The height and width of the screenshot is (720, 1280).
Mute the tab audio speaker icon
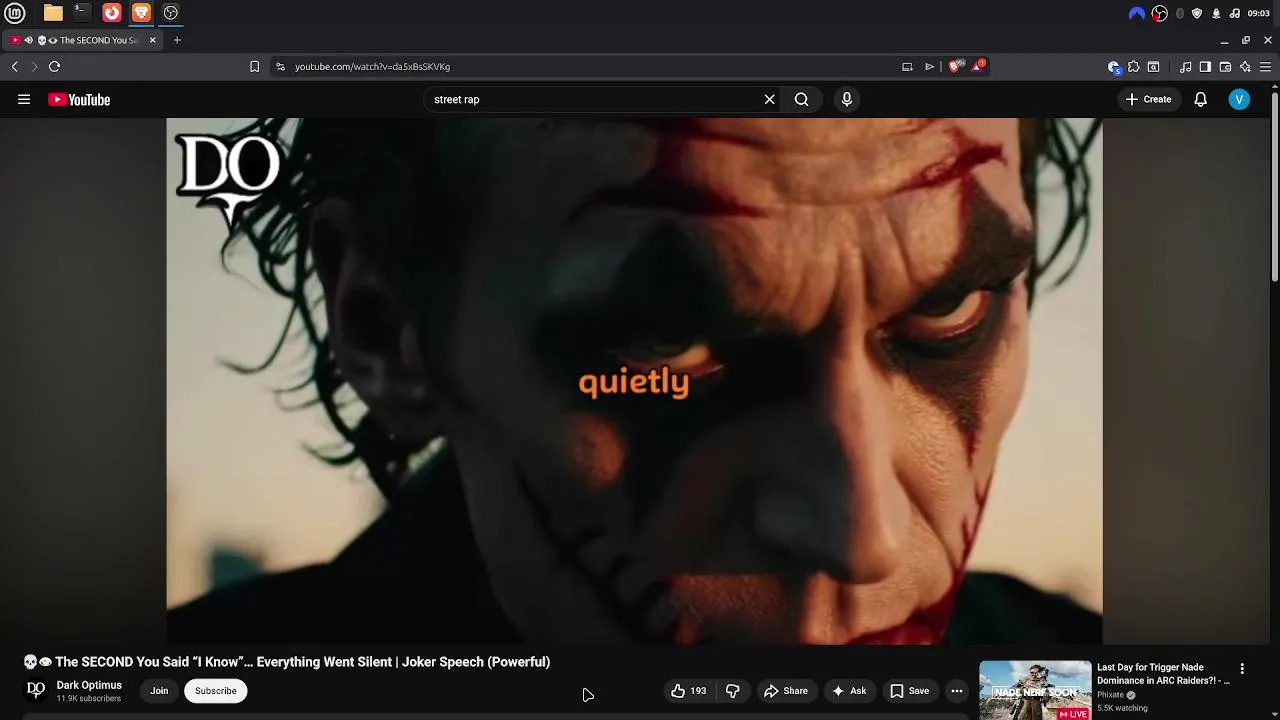pos(28,40)
